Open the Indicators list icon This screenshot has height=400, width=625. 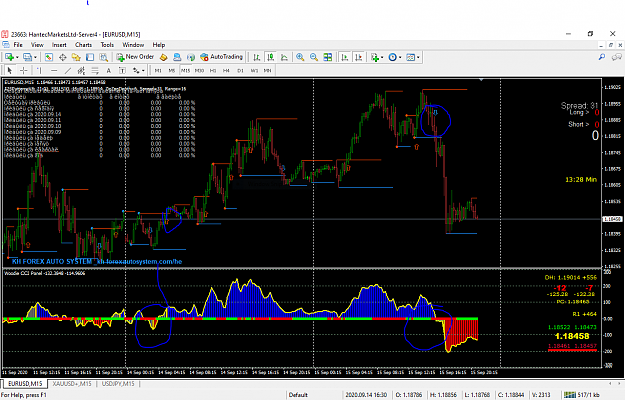(x=375, y=57)
